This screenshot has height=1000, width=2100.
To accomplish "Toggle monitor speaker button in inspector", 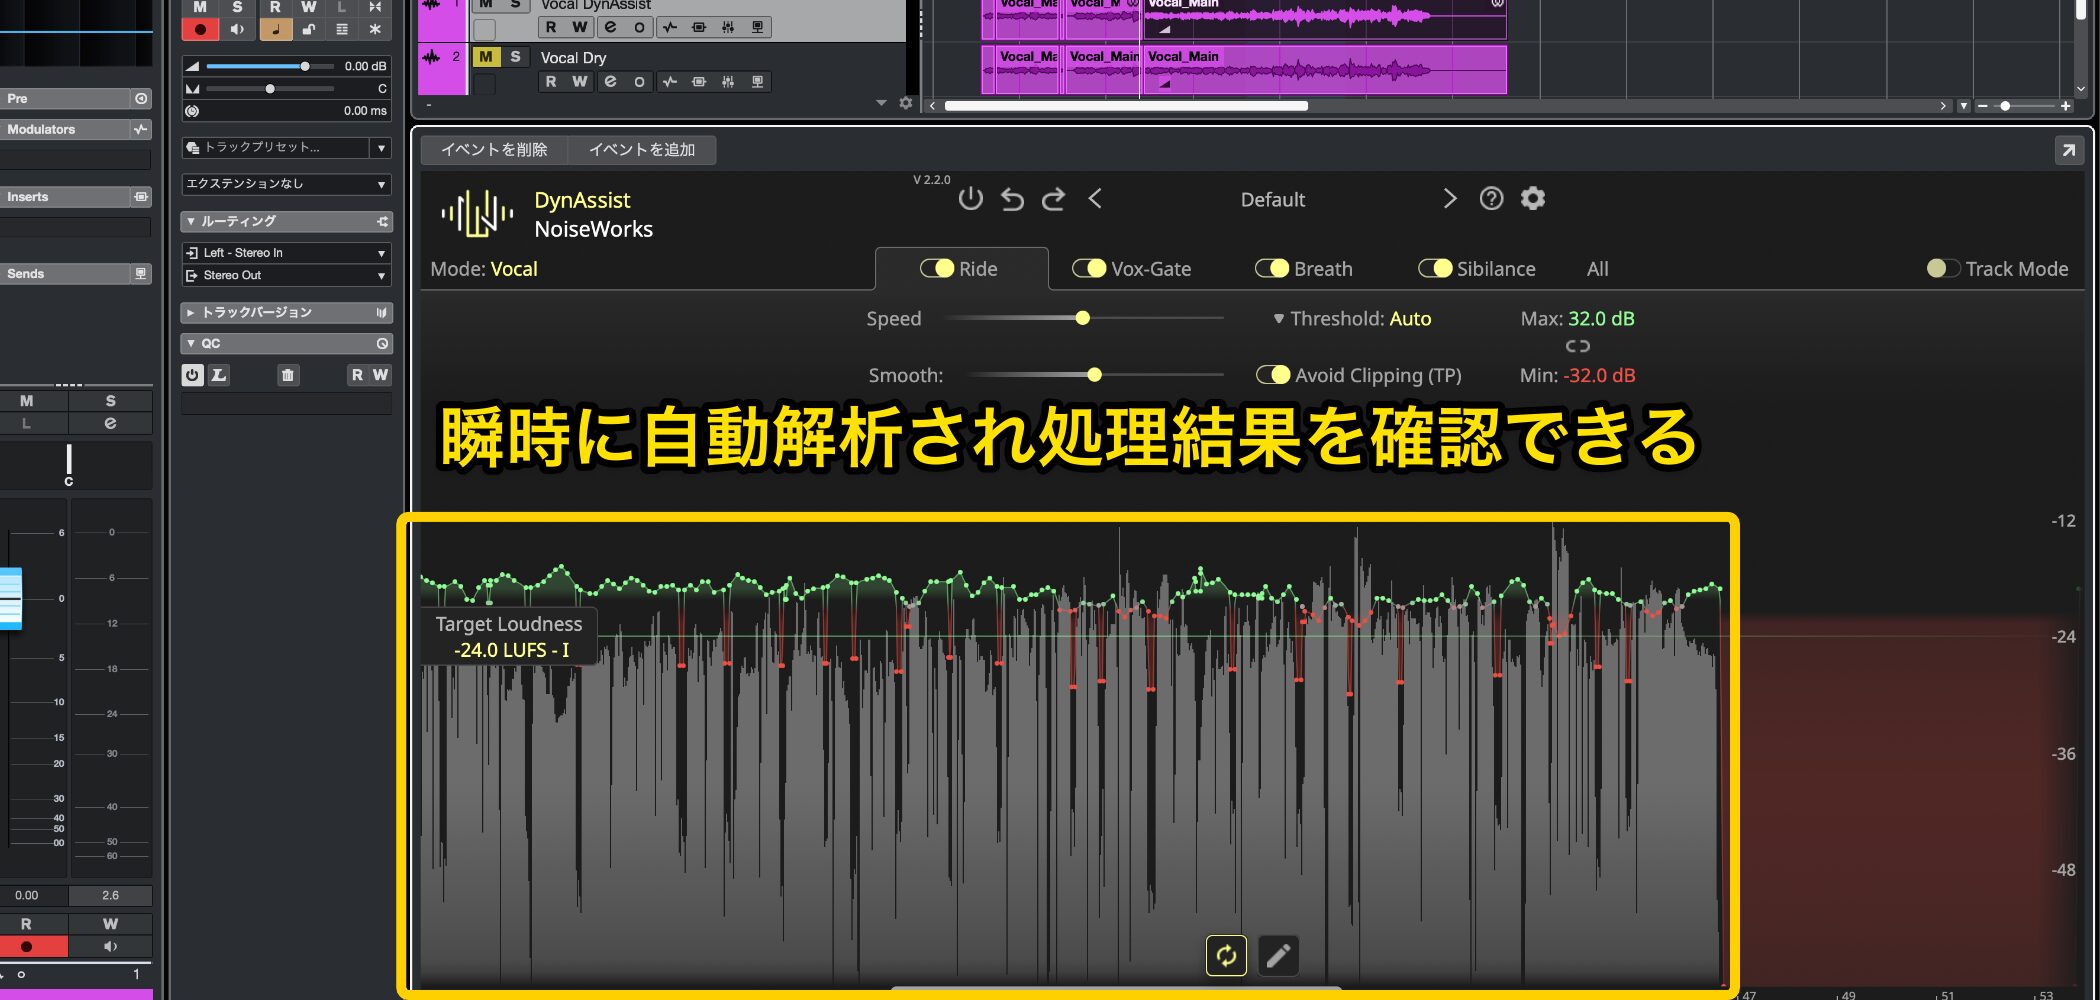I will coord(237,29).
